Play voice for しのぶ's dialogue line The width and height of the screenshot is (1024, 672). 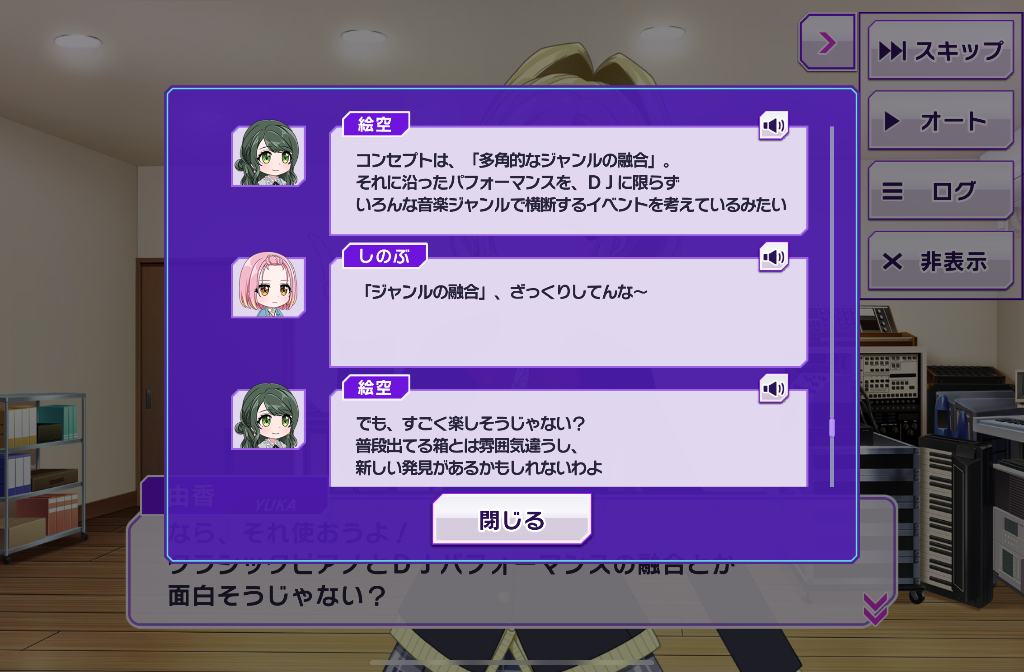(x=774, y=257)
